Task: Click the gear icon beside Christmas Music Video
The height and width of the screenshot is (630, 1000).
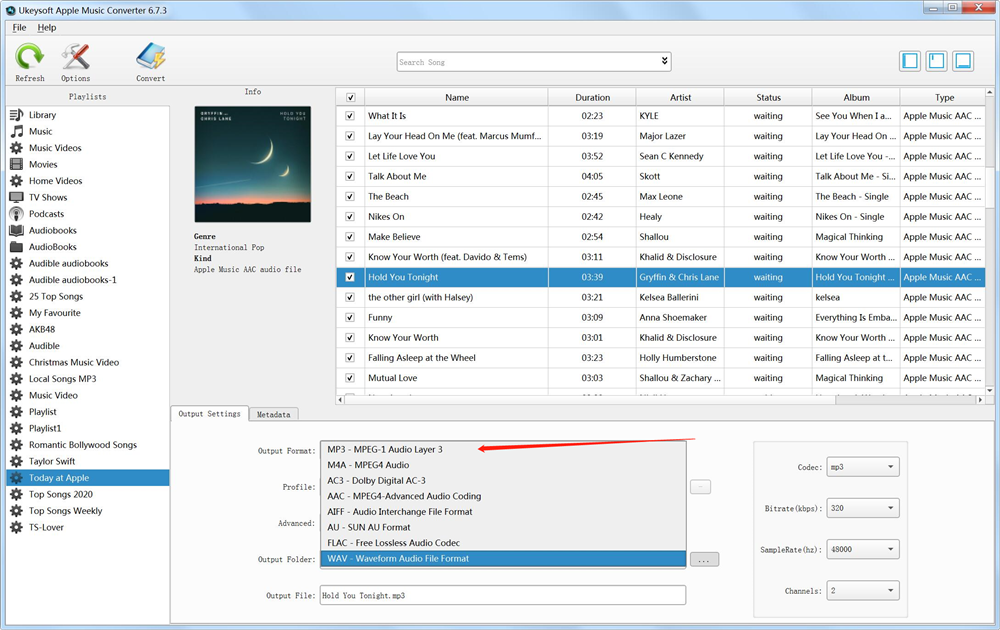Action: (x=17, y=362)
